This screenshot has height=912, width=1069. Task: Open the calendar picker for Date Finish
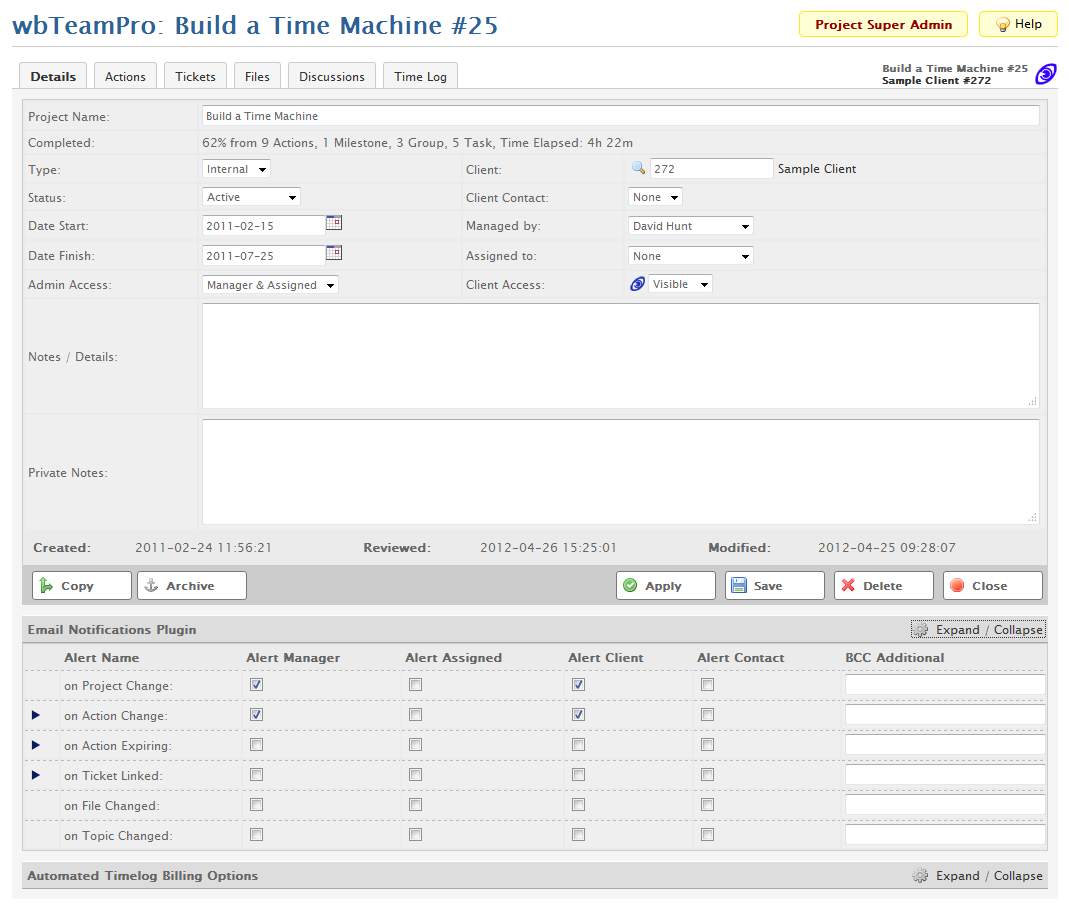click(334, 254)
